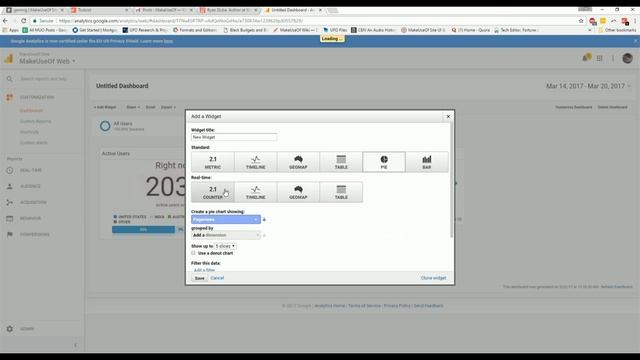Select the Standard Metric widget type

point(213,162)
